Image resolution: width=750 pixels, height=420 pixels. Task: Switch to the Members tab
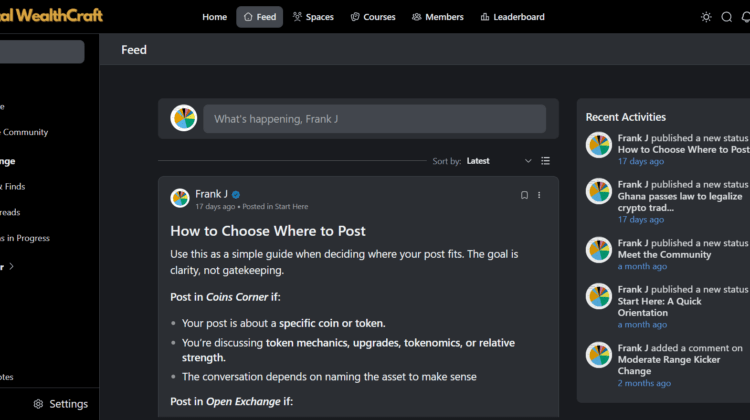[x=437, y=17]
